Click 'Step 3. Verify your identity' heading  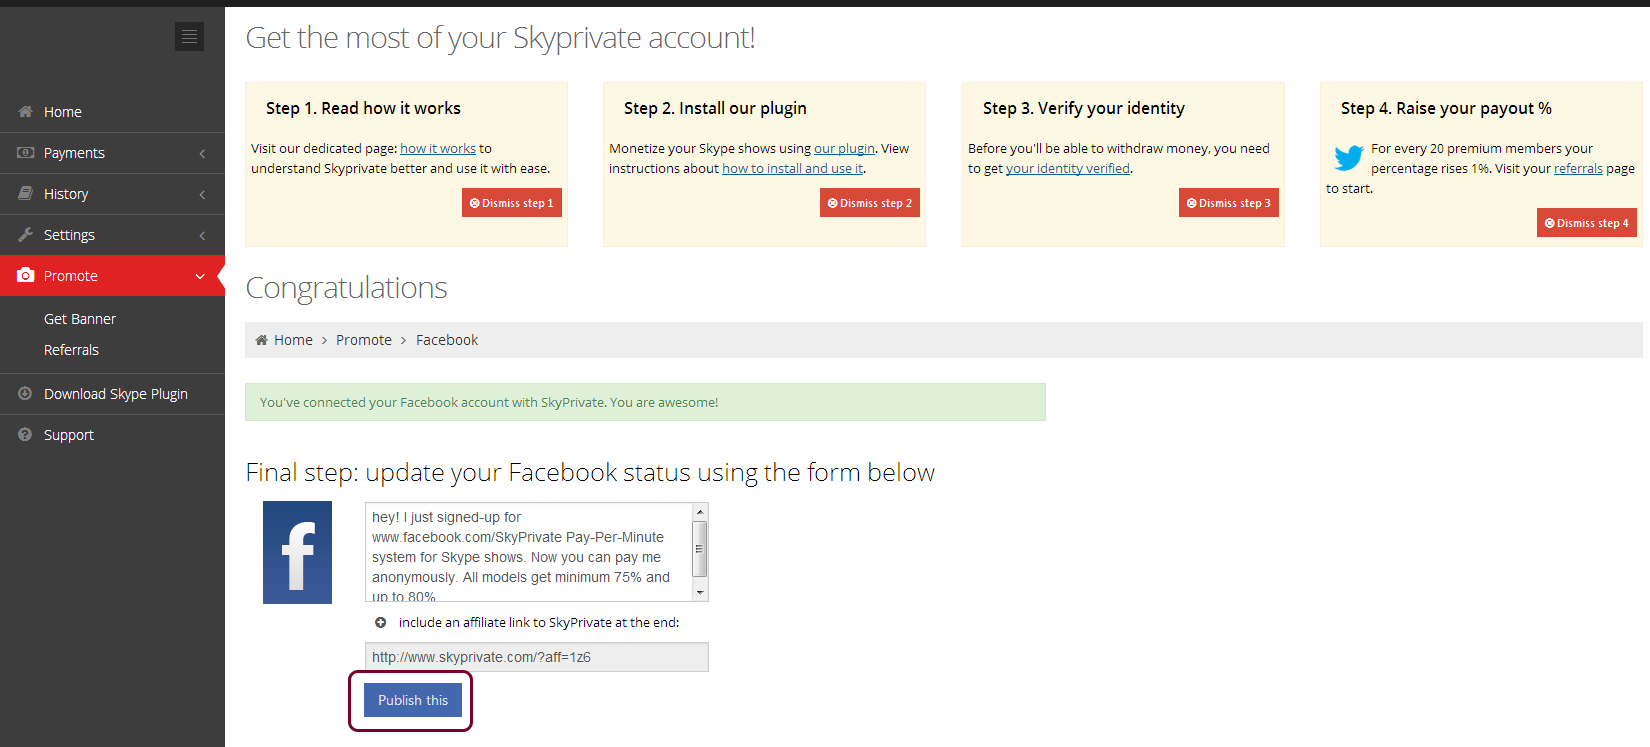tap(1084, 108)
